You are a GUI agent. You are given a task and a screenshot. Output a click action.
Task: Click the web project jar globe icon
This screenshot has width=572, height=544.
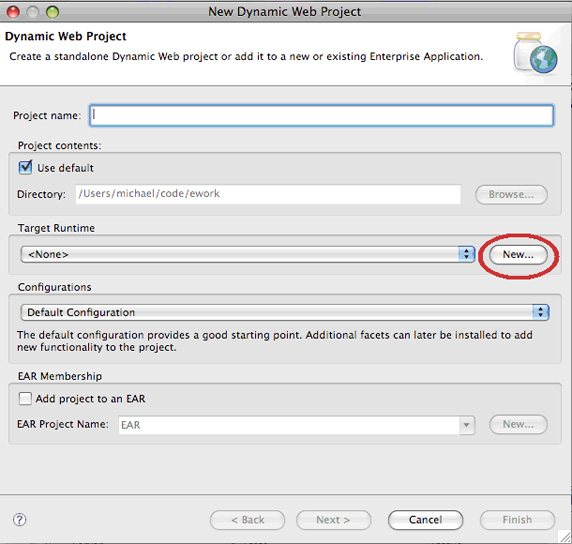click(536, 53)
